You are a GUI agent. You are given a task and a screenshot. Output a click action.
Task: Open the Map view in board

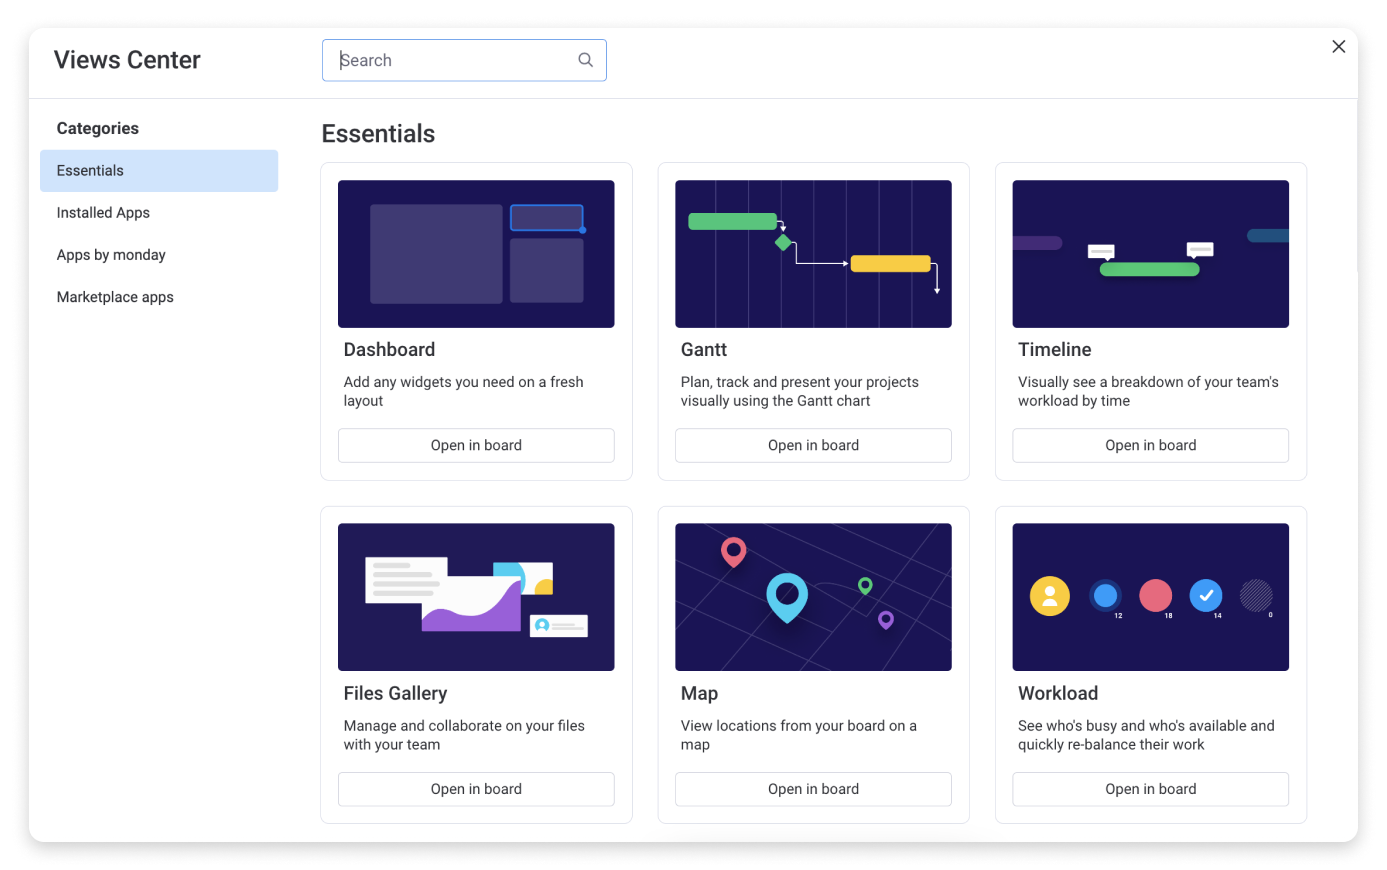coord(813,789)
